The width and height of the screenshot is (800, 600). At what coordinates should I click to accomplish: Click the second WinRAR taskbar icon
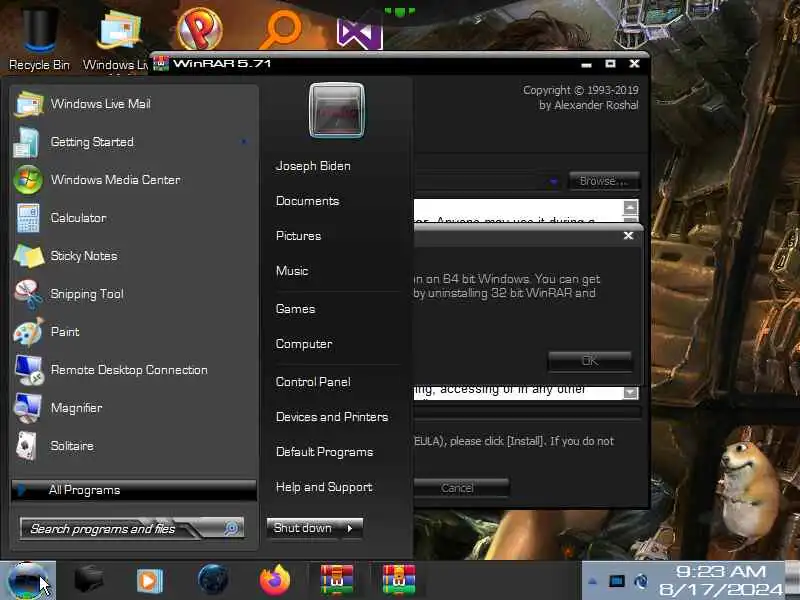pos(399,580)
